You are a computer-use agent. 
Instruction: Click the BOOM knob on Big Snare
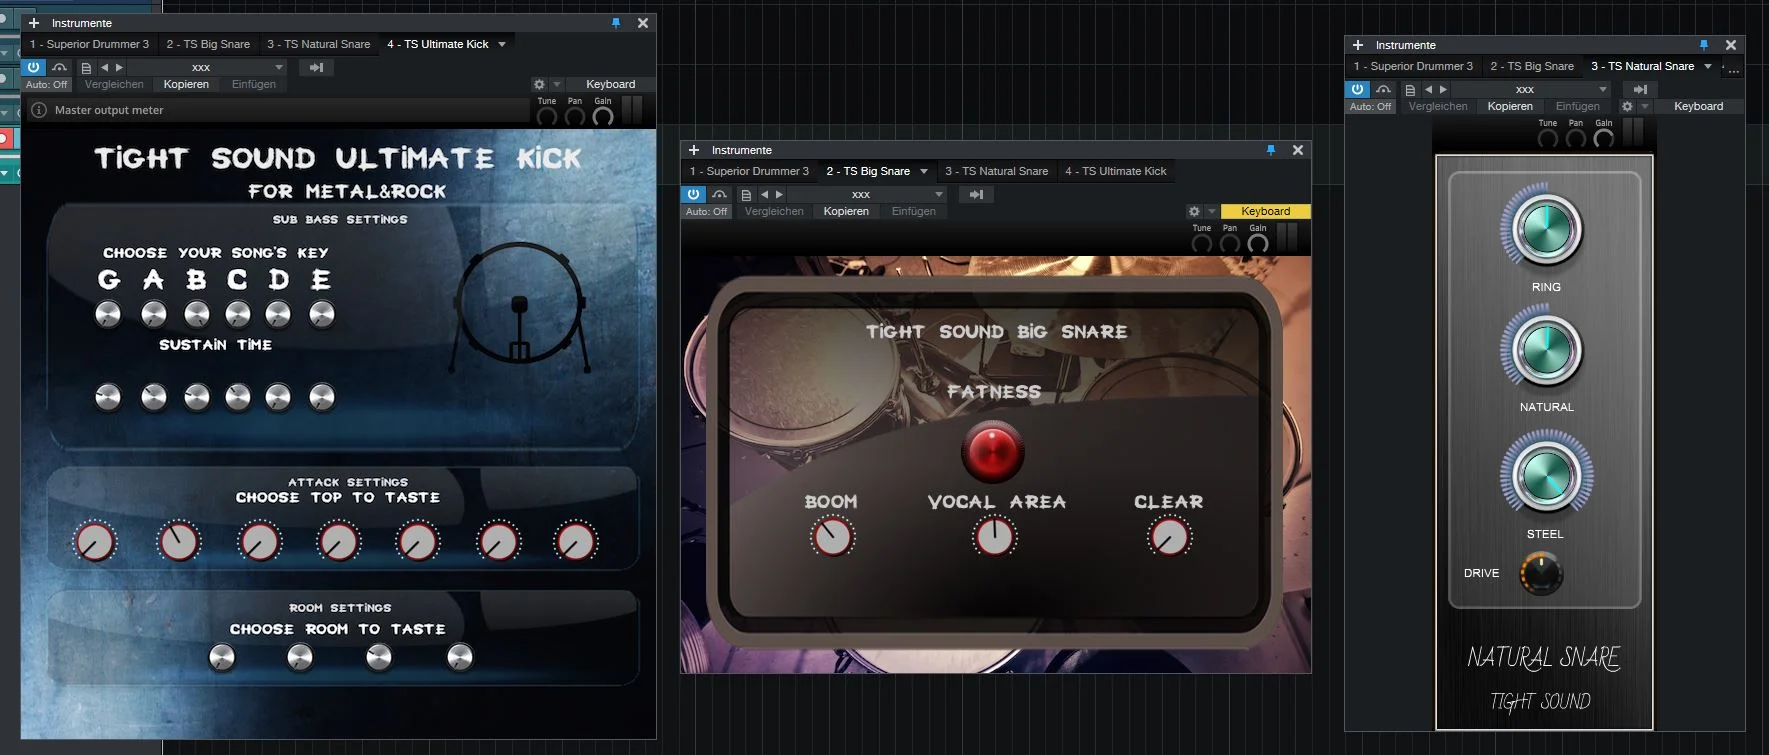tap(832, 537)
